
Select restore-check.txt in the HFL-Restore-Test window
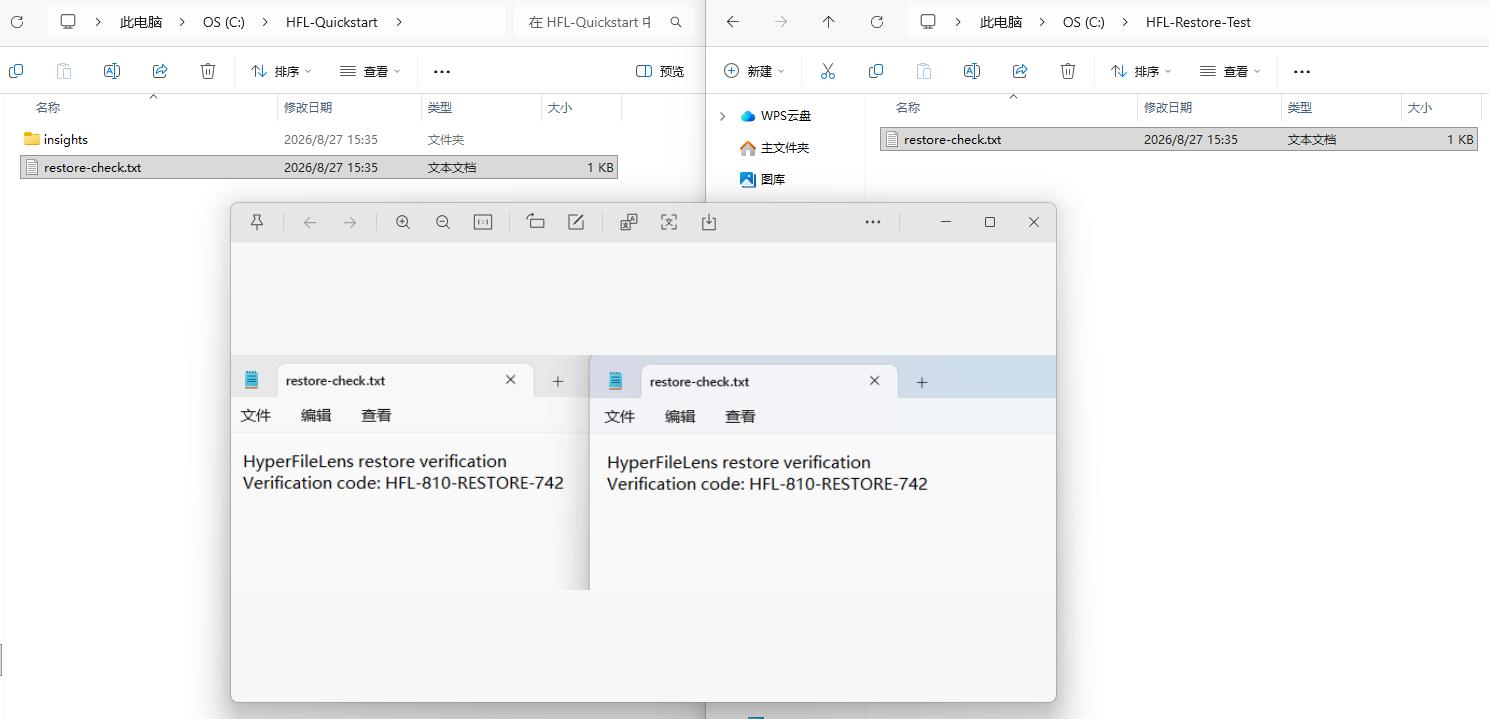(x=1179, y=139)
